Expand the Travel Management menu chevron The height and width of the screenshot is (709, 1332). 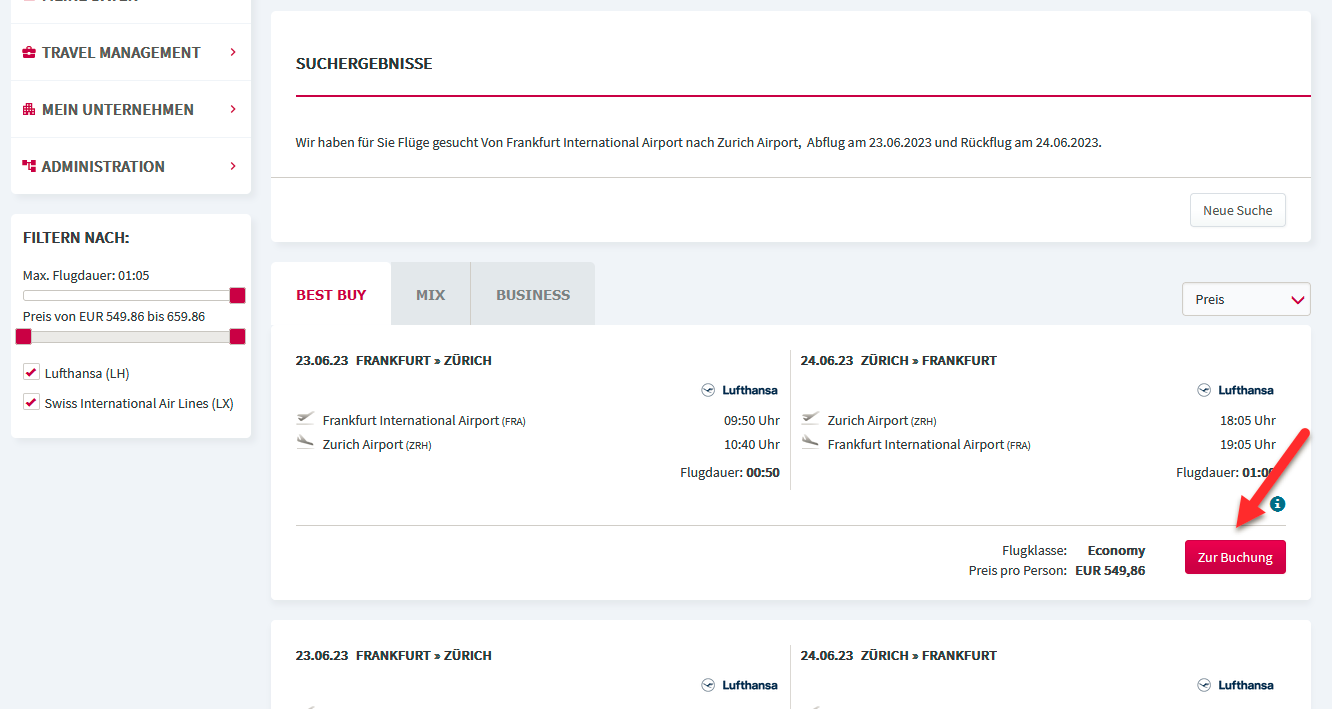[233, 52]
